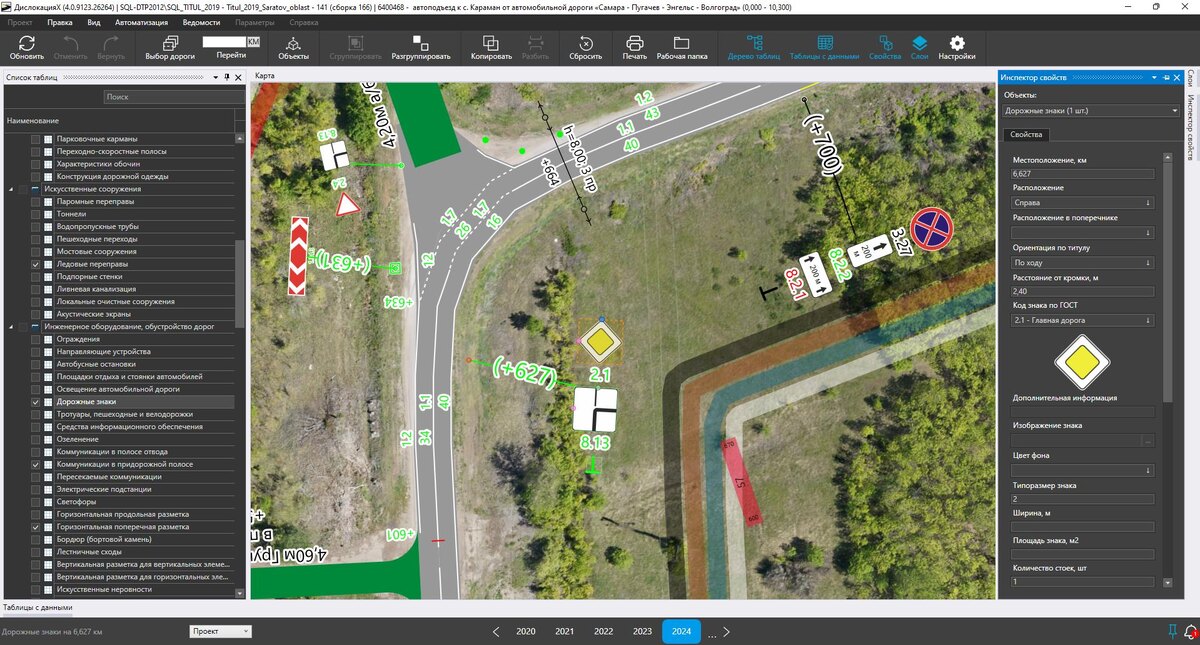Select year 2021 in timeline
This screenshot has height=645, width=1200.
point(565,631)
